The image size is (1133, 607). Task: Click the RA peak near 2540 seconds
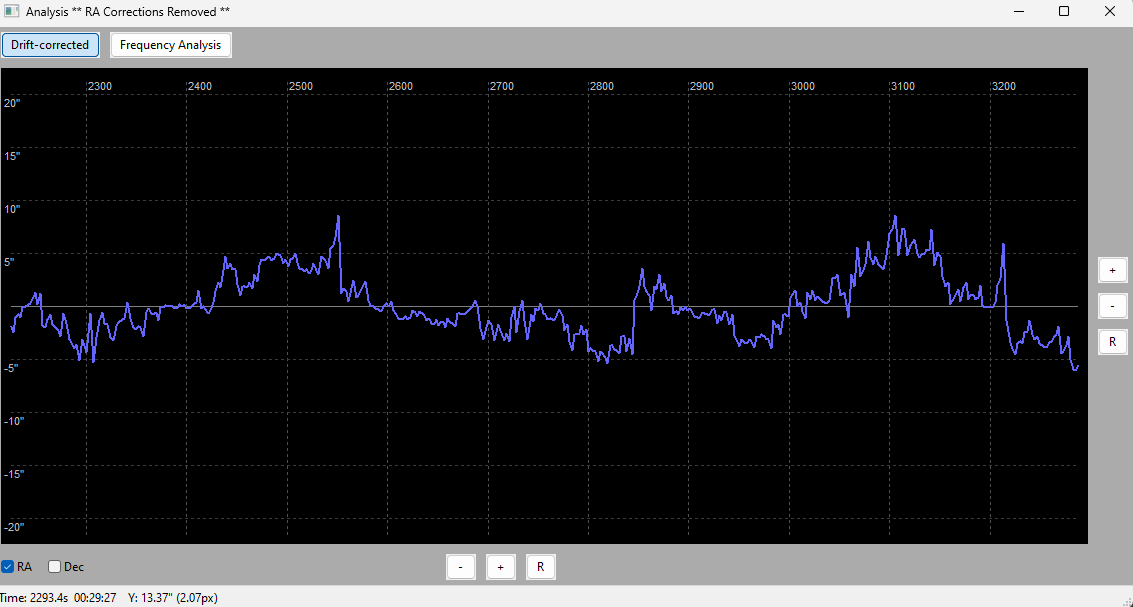338,216
